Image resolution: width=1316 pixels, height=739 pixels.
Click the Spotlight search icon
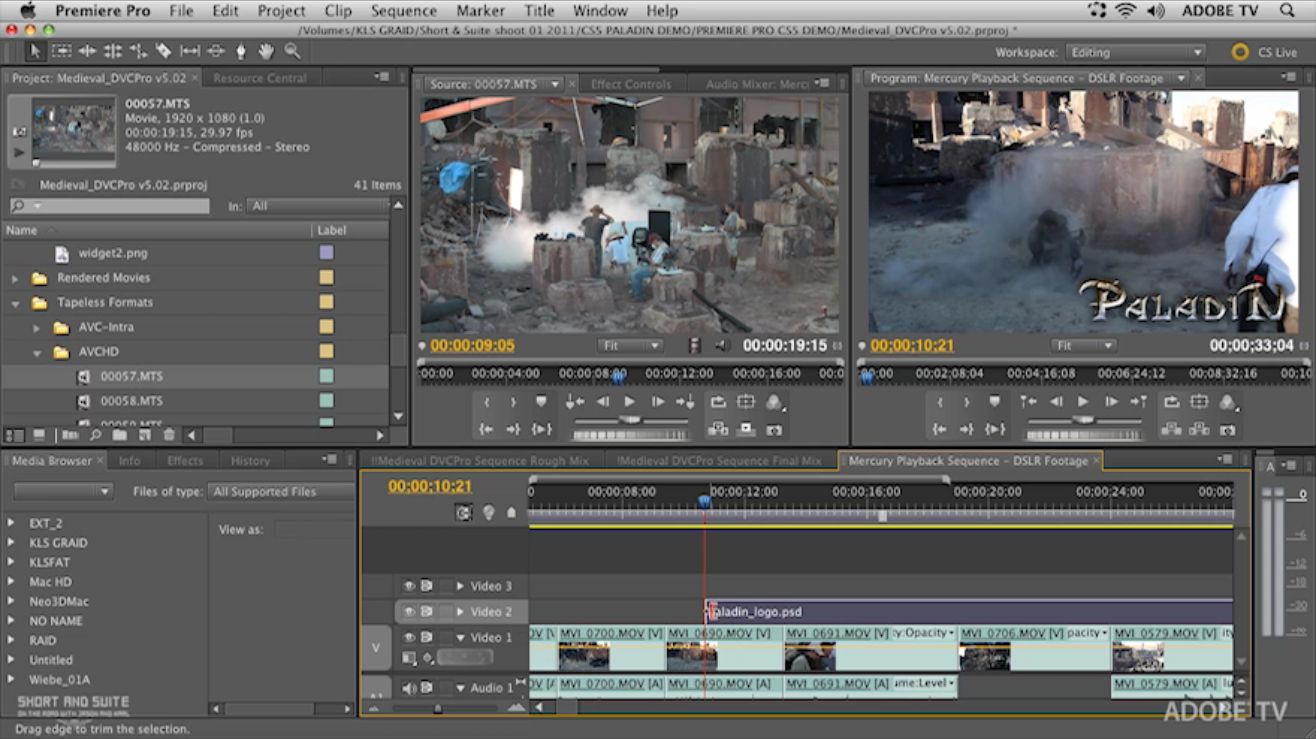(1287, 11)
